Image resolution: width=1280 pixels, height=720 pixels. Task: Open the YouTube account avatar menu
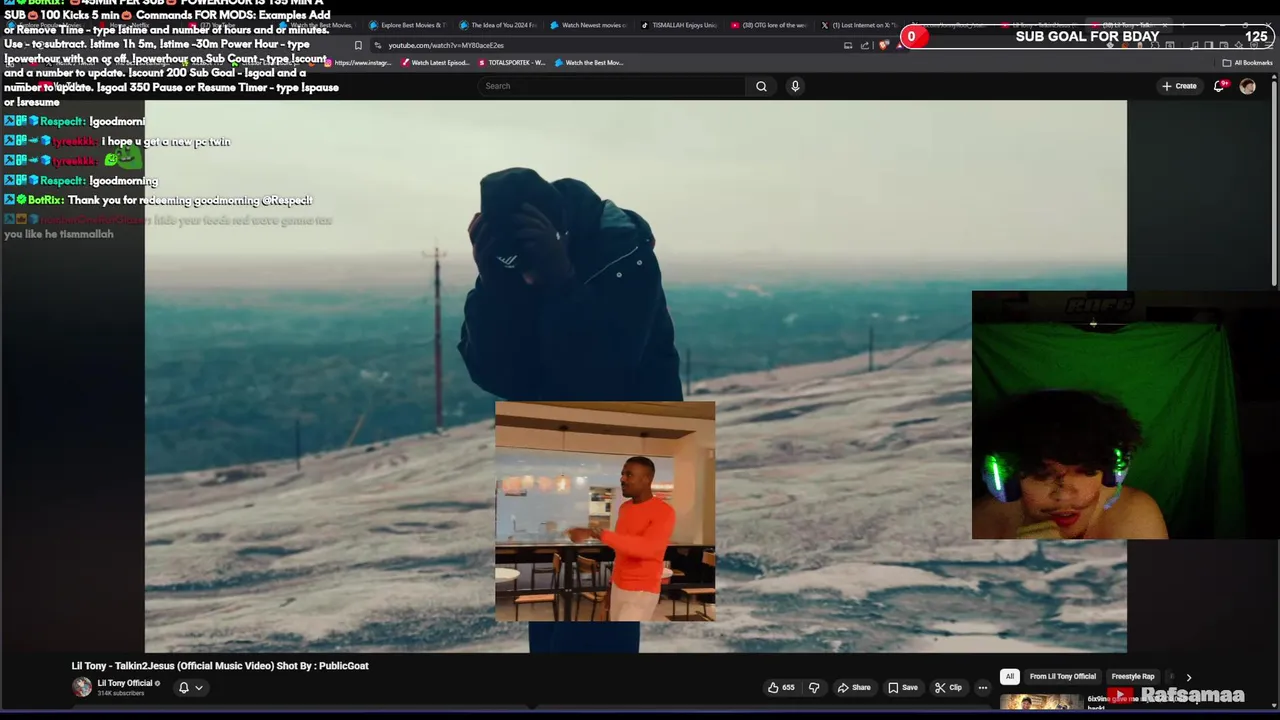[x=1247, y=86]
